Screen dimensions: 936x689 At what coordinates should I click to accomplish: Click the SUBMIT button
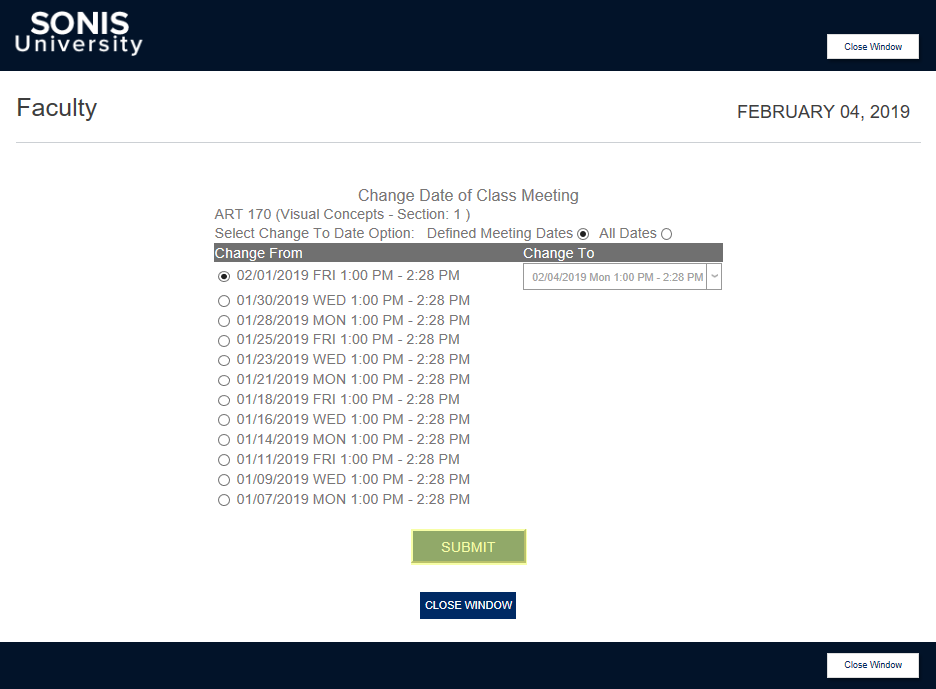coord(468,547)
